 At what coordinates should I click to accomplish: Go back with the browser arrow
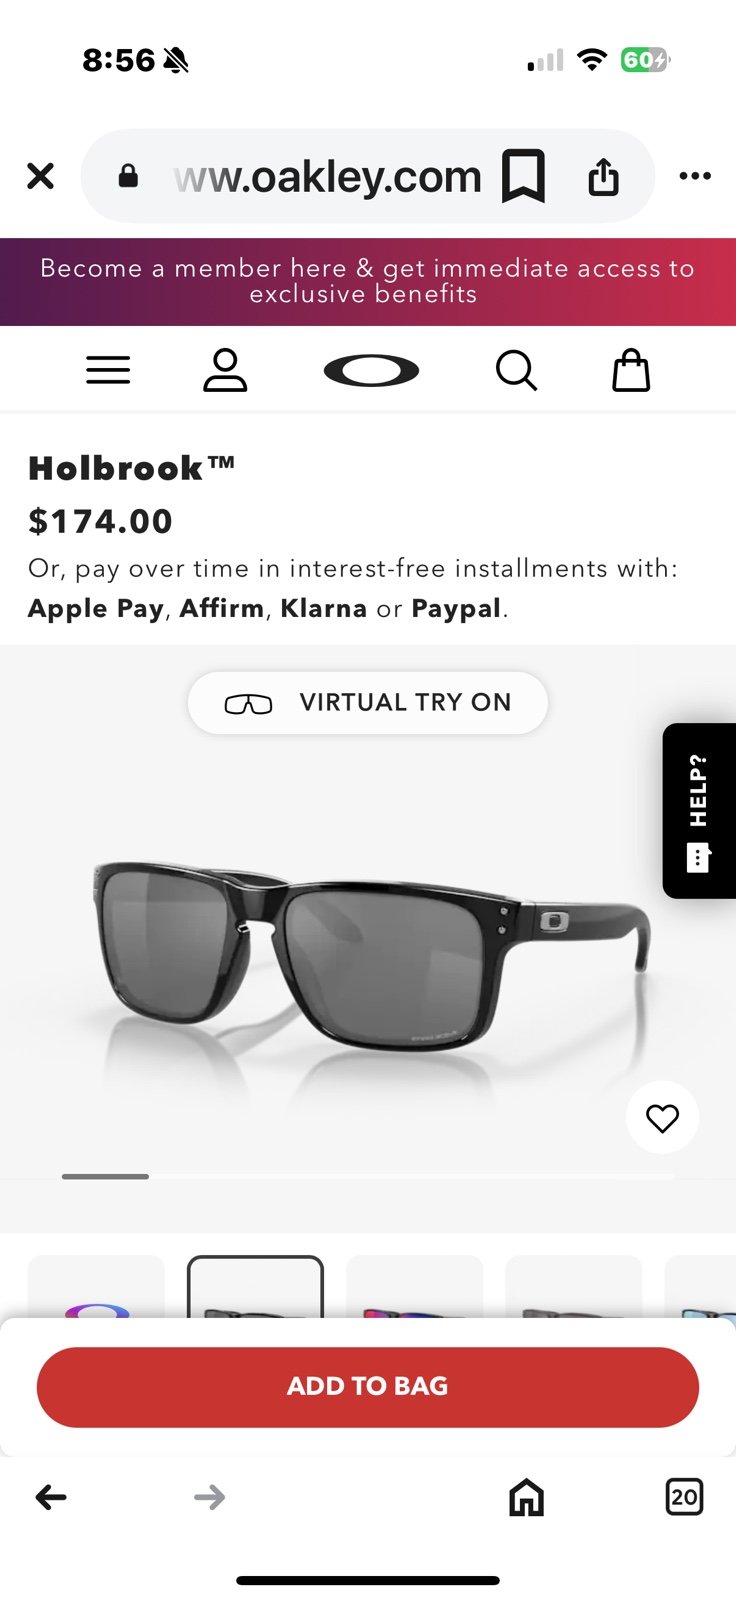pyautogui.click(x=51, y=1497)
